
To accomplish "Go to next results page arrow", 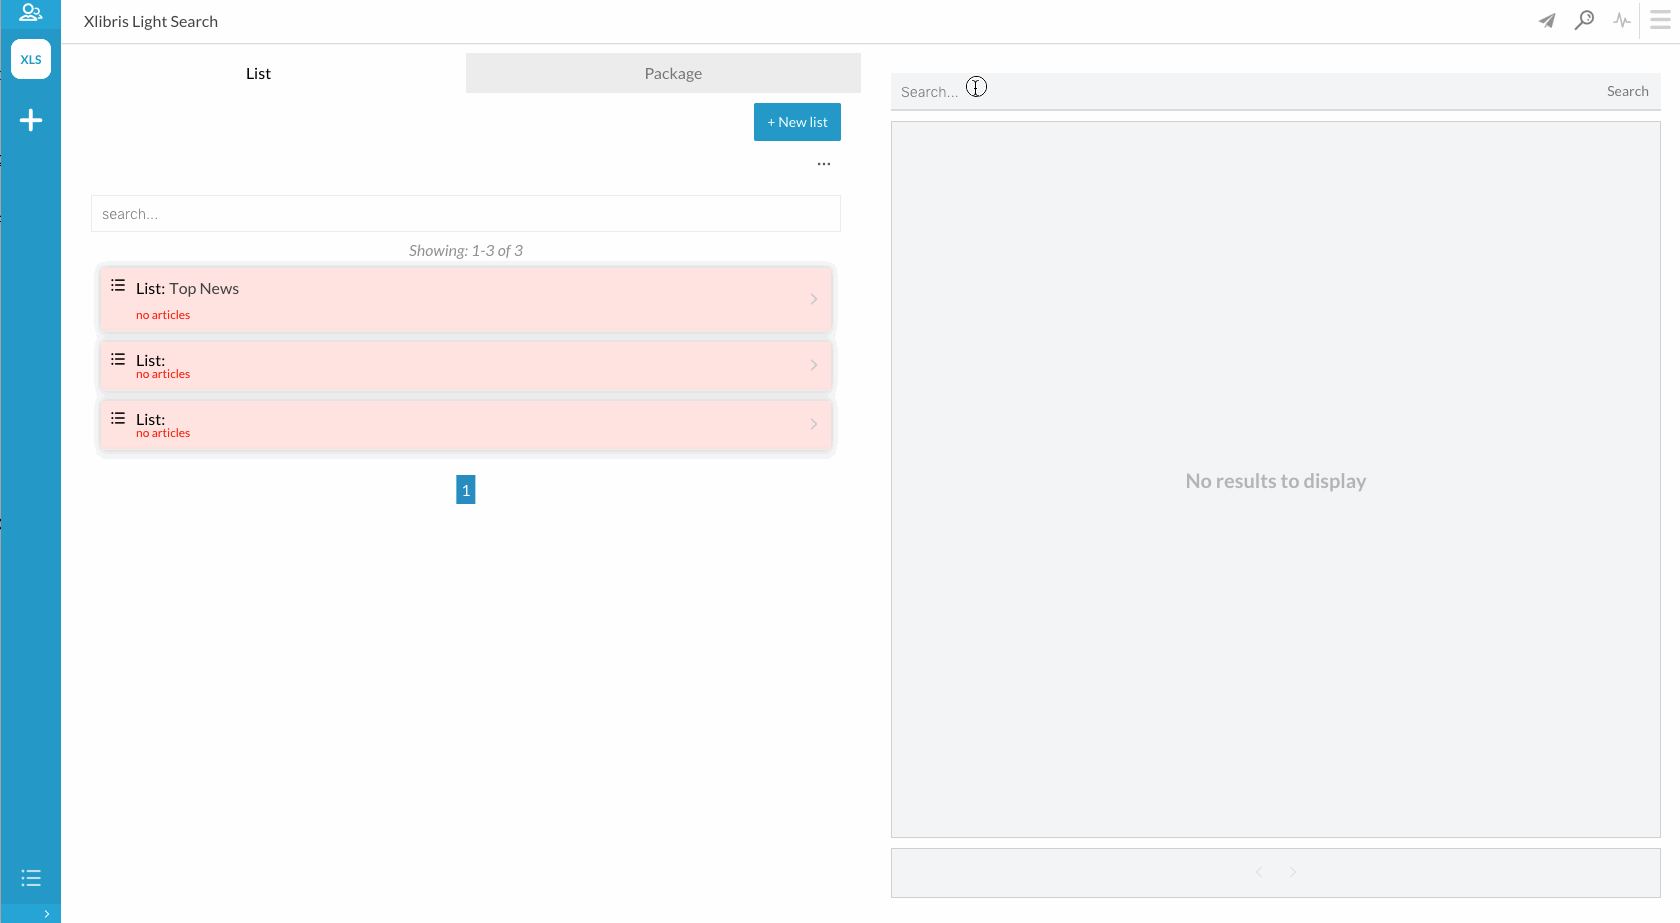I will point(1292,872).
